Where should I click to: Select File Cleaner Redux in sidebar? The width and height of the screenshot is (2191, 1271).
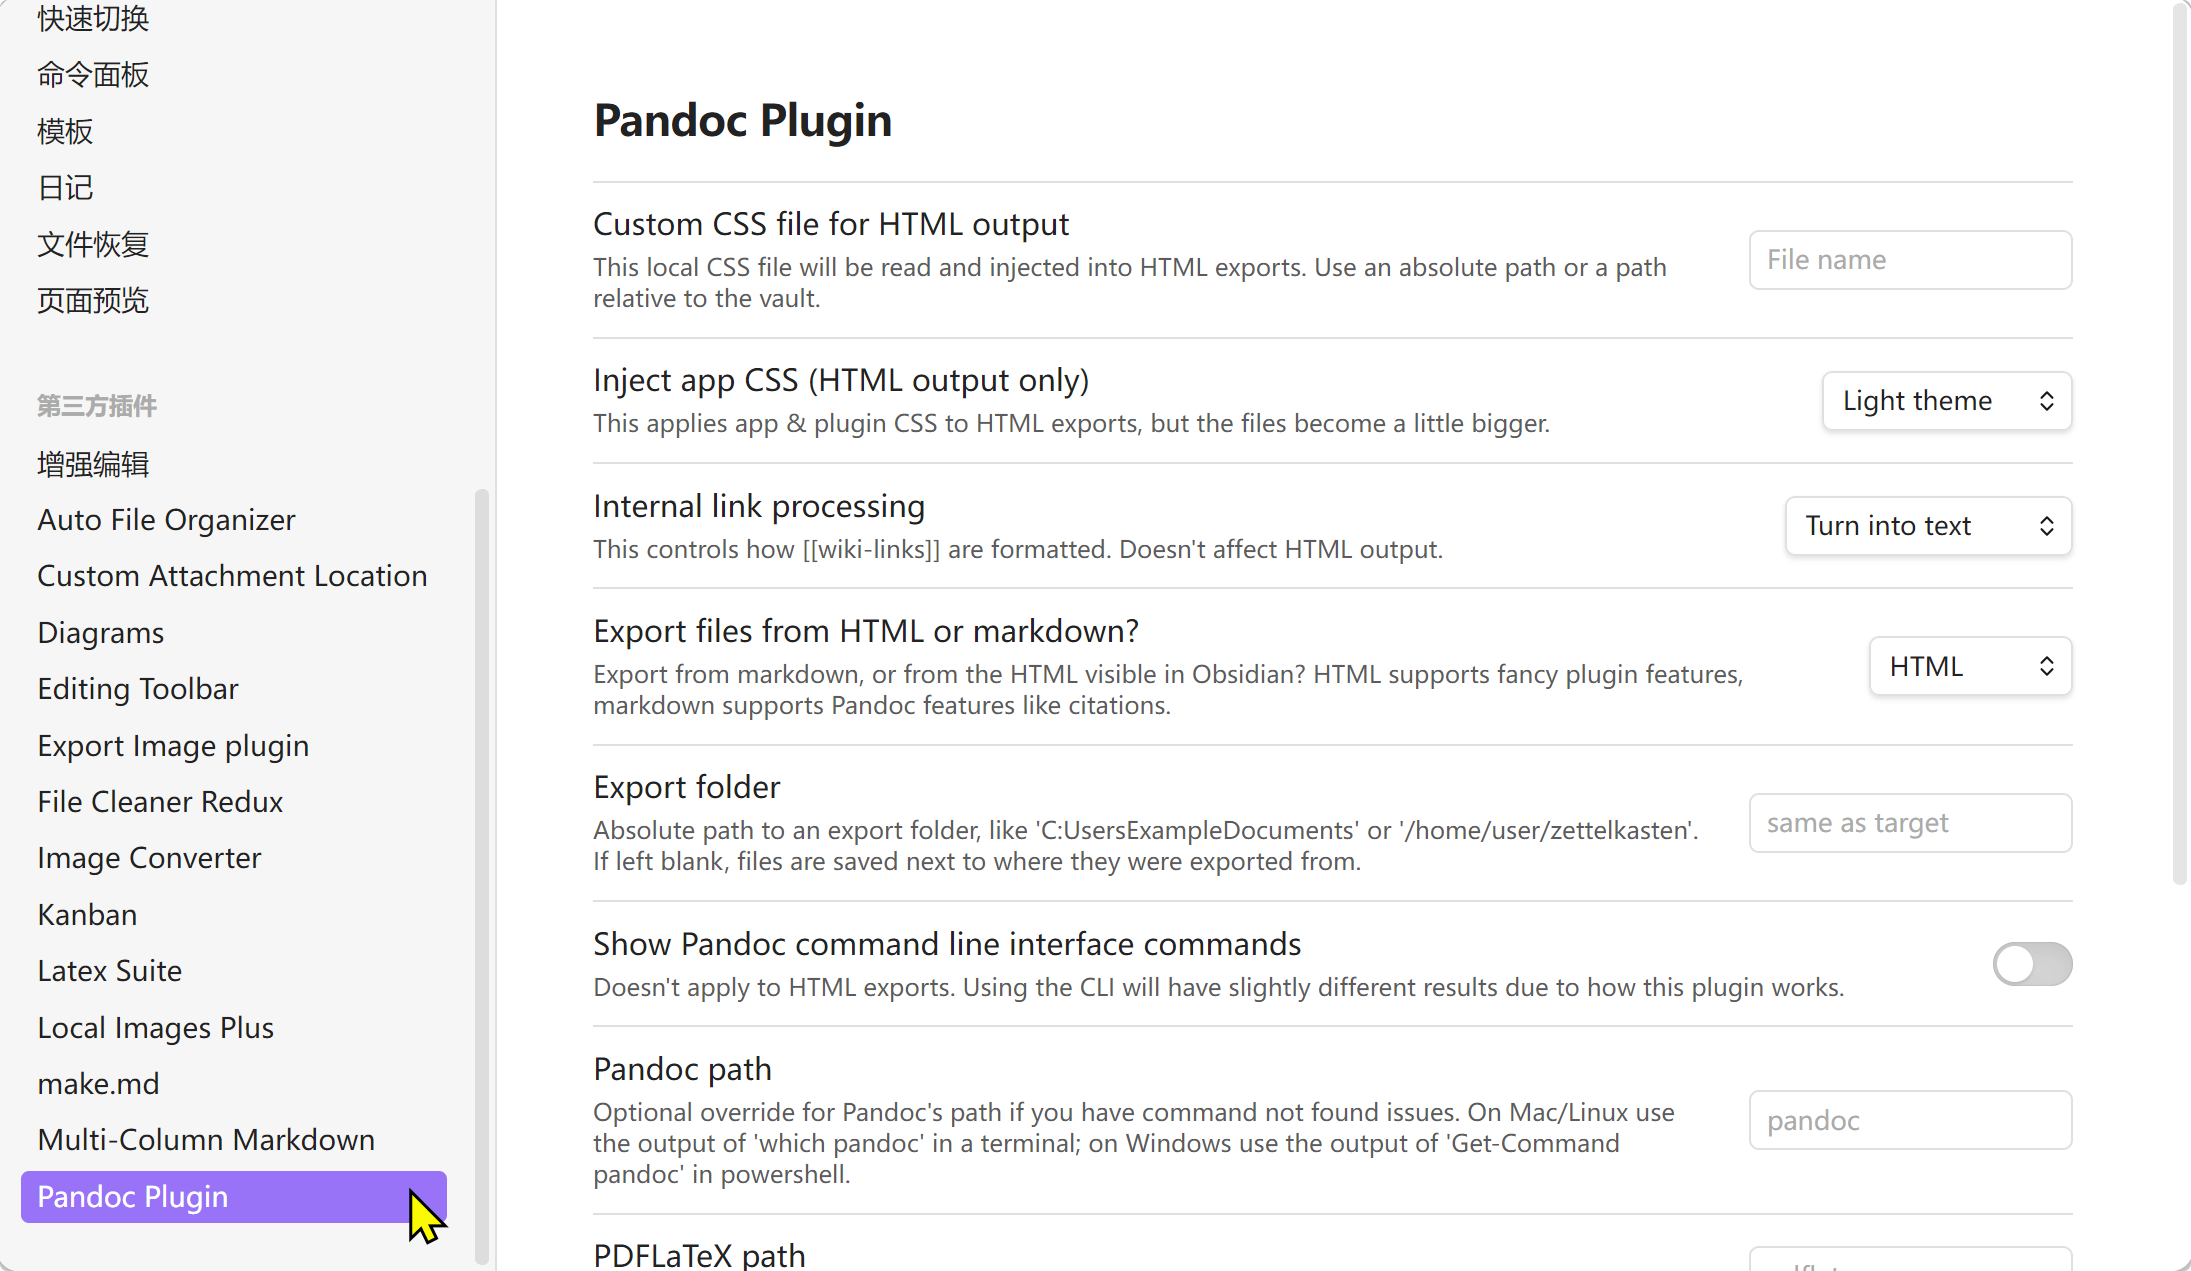pyautogui.click(x=160, y=802)
